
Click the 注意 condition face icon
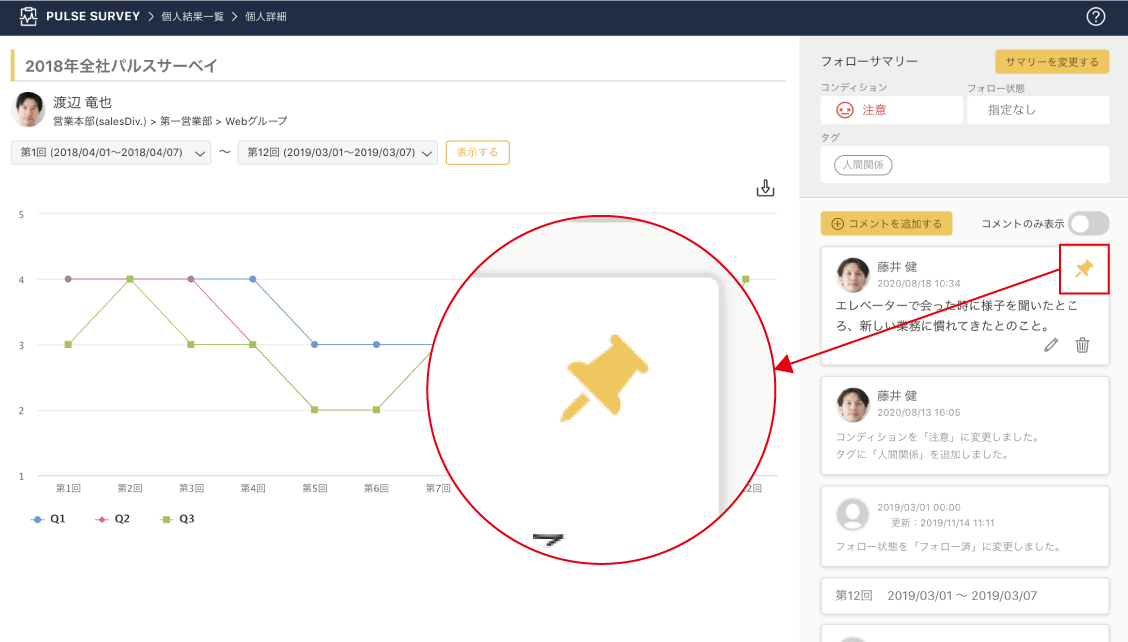pos(844,110)
